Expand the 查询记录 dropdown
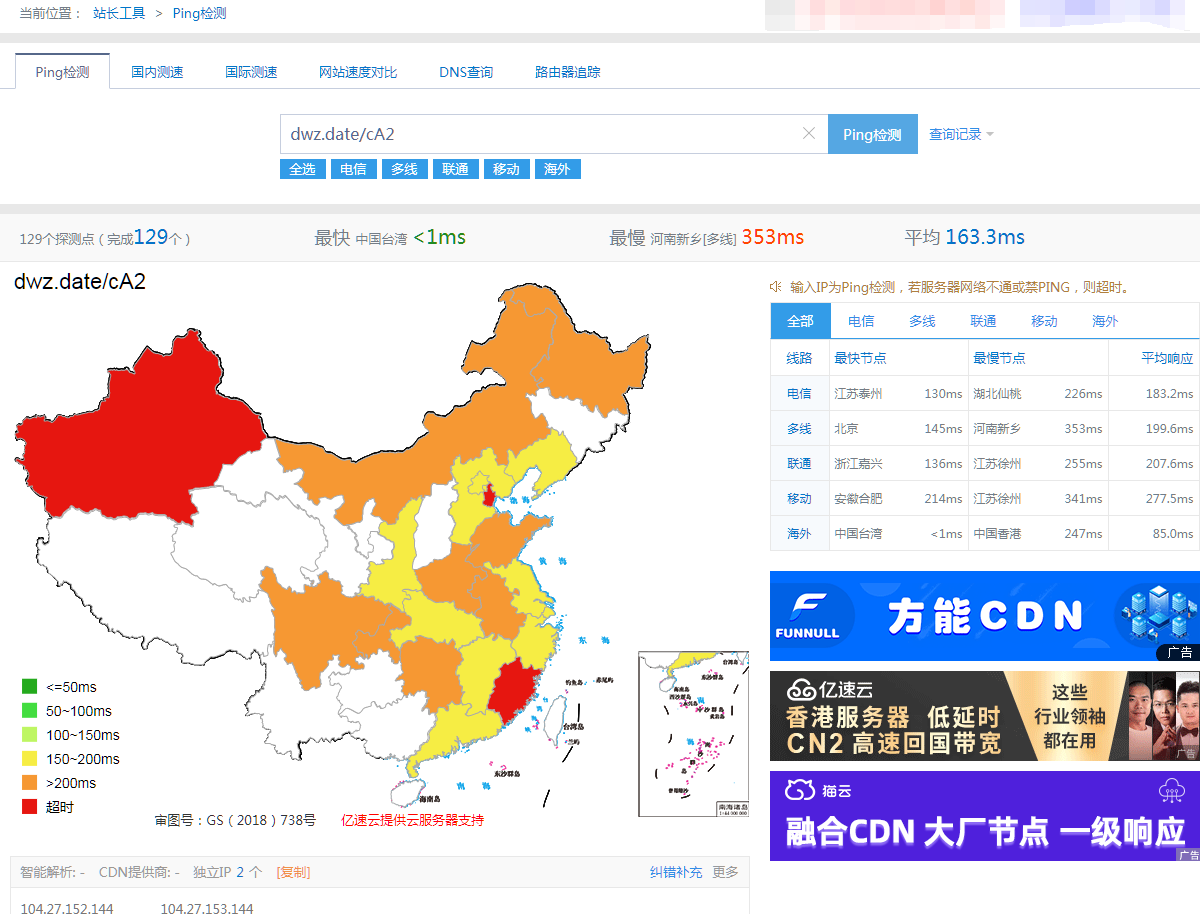Screen dimensions: 1200x914 [x=961, y=134]
